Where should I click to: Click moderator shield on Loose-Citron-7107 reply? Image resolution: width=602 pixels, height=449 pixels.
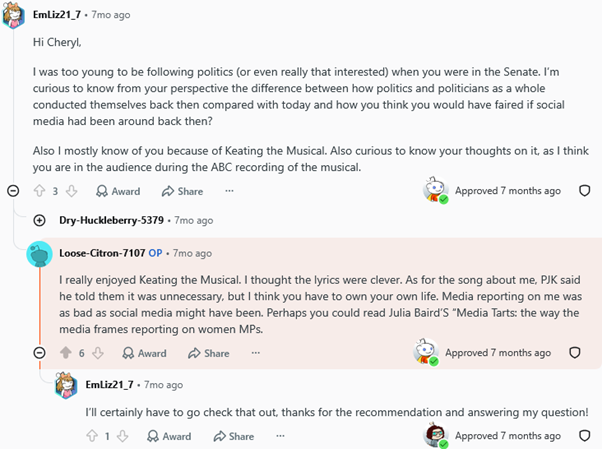pos(574,353)
